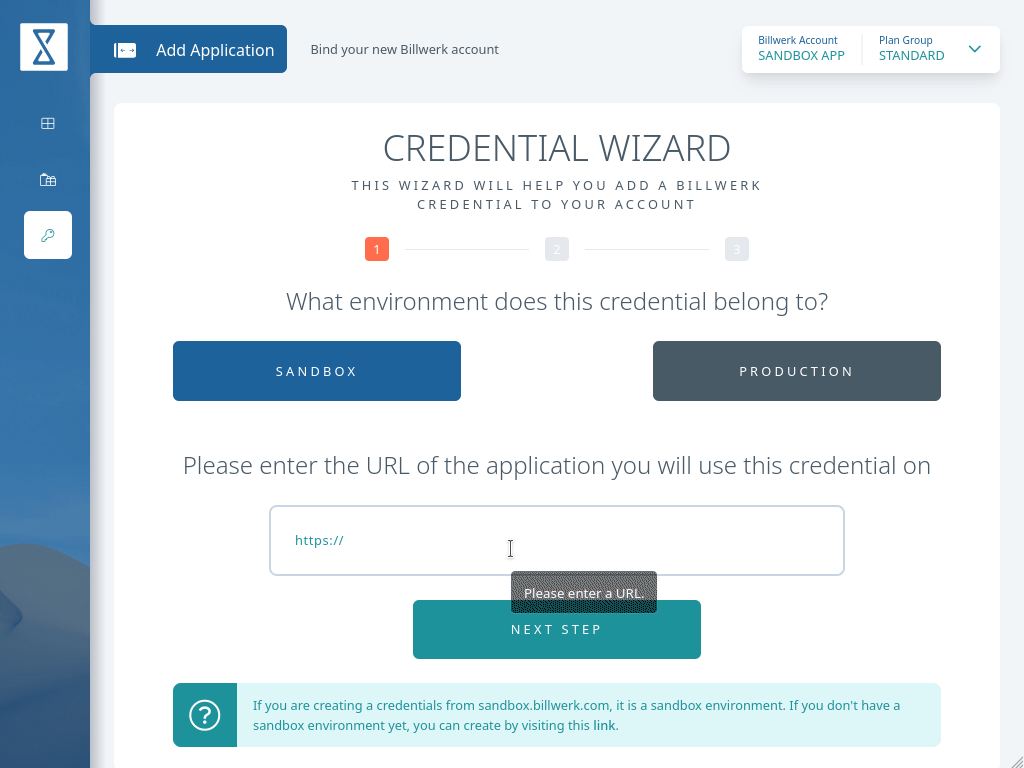Choose the SANDBOX environment option
The image size is (1024, 768).
[x=317, y=371]
